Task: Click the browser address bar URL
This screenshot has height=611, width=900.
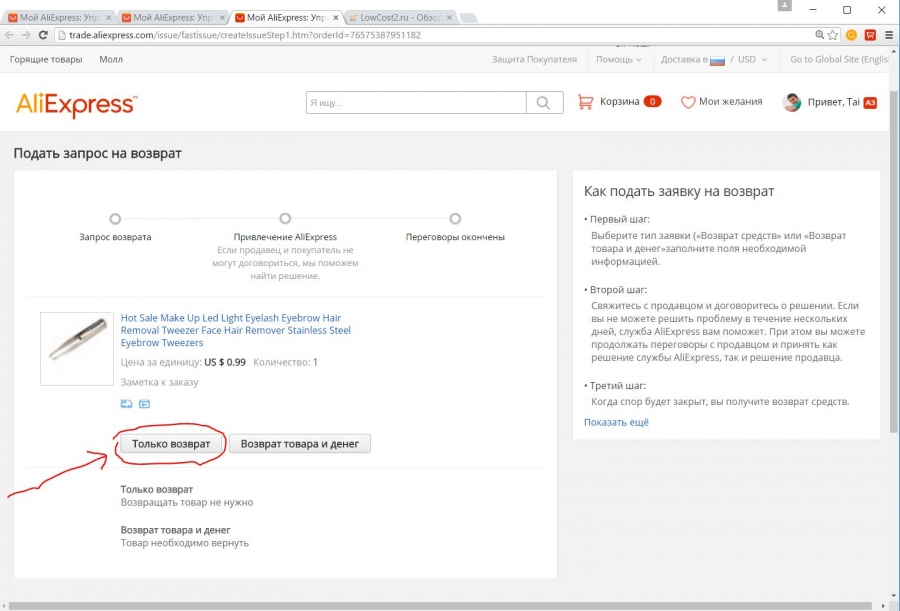Action: pyautogui.click(x=245, y=35)
